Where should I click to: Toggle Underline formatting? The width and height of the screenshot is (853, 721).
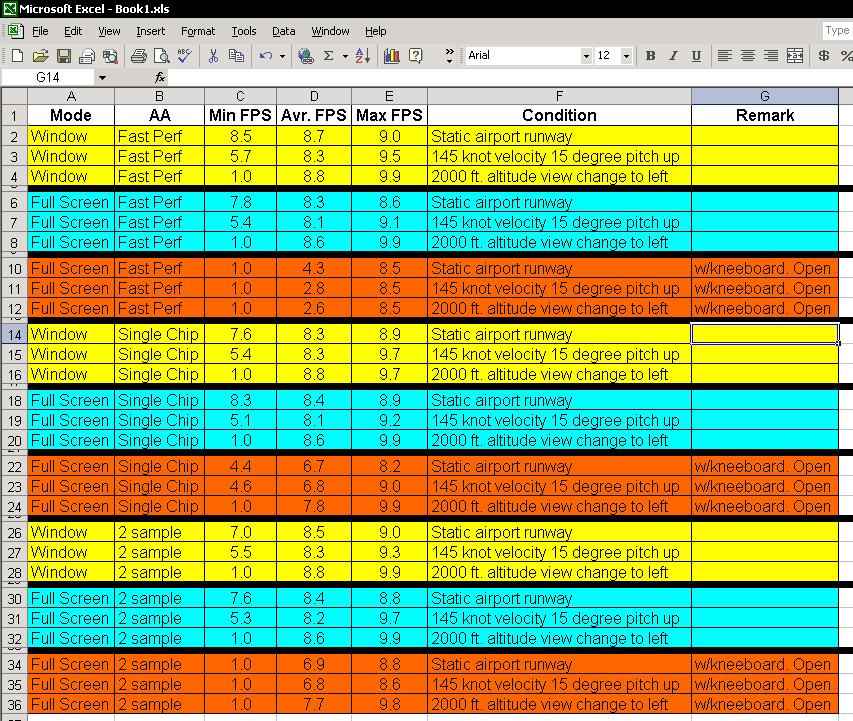click(696, 56)
